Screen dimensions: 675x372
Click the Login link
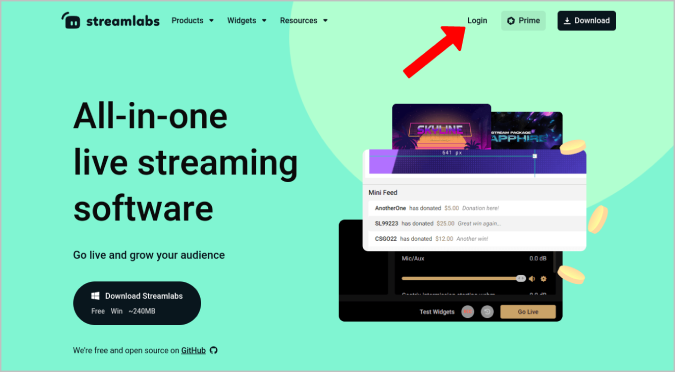477,20
